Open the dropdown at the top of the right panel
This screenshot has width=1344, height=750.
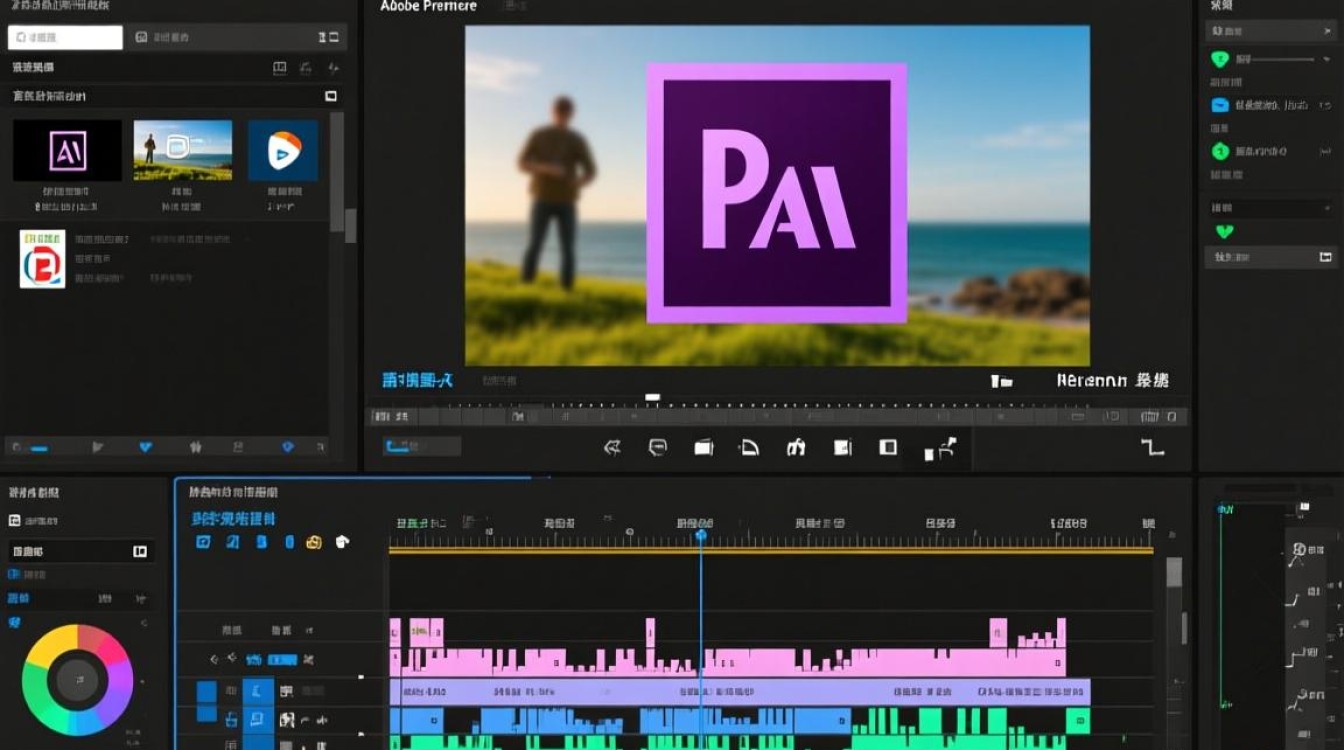(1271, 31)
